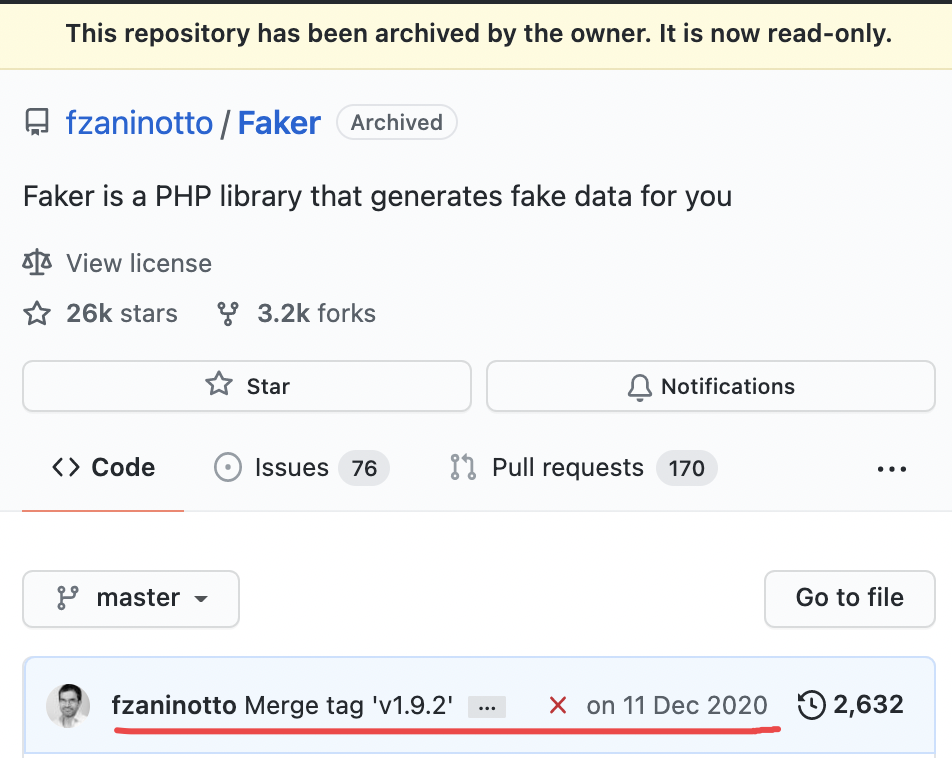Expand the commit message ellipsis
The height and width of the screenshot is (758, 952).
coord(487,706)
